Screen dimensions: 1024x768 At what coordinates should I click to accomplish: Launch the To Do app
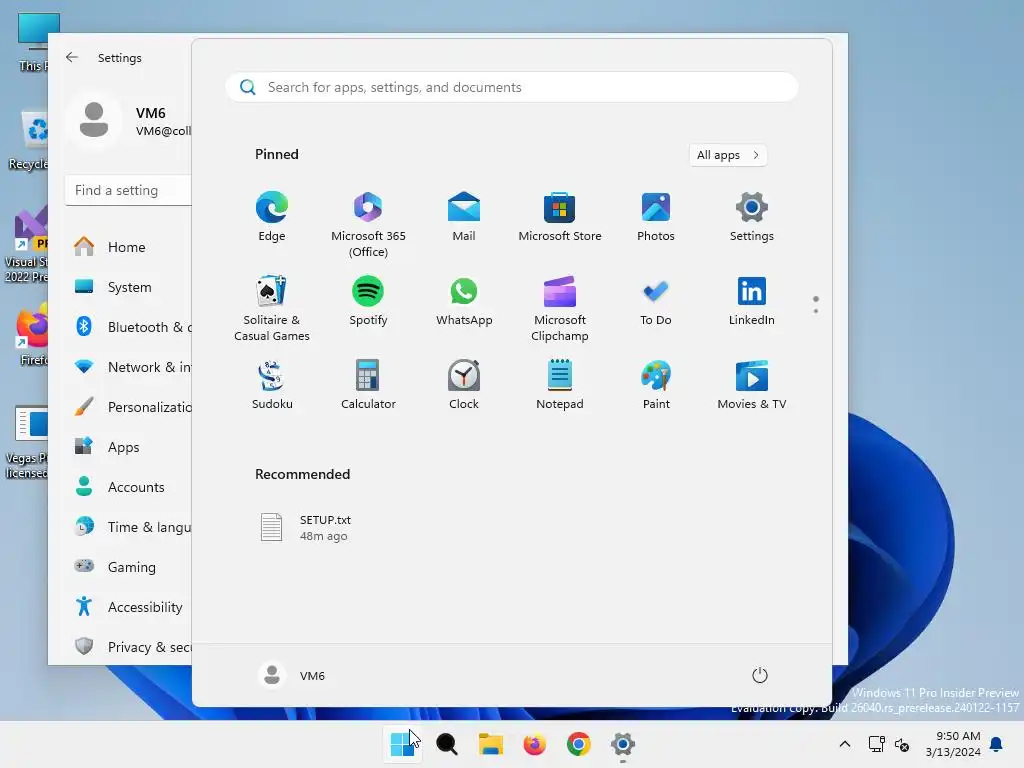[656, 301]
